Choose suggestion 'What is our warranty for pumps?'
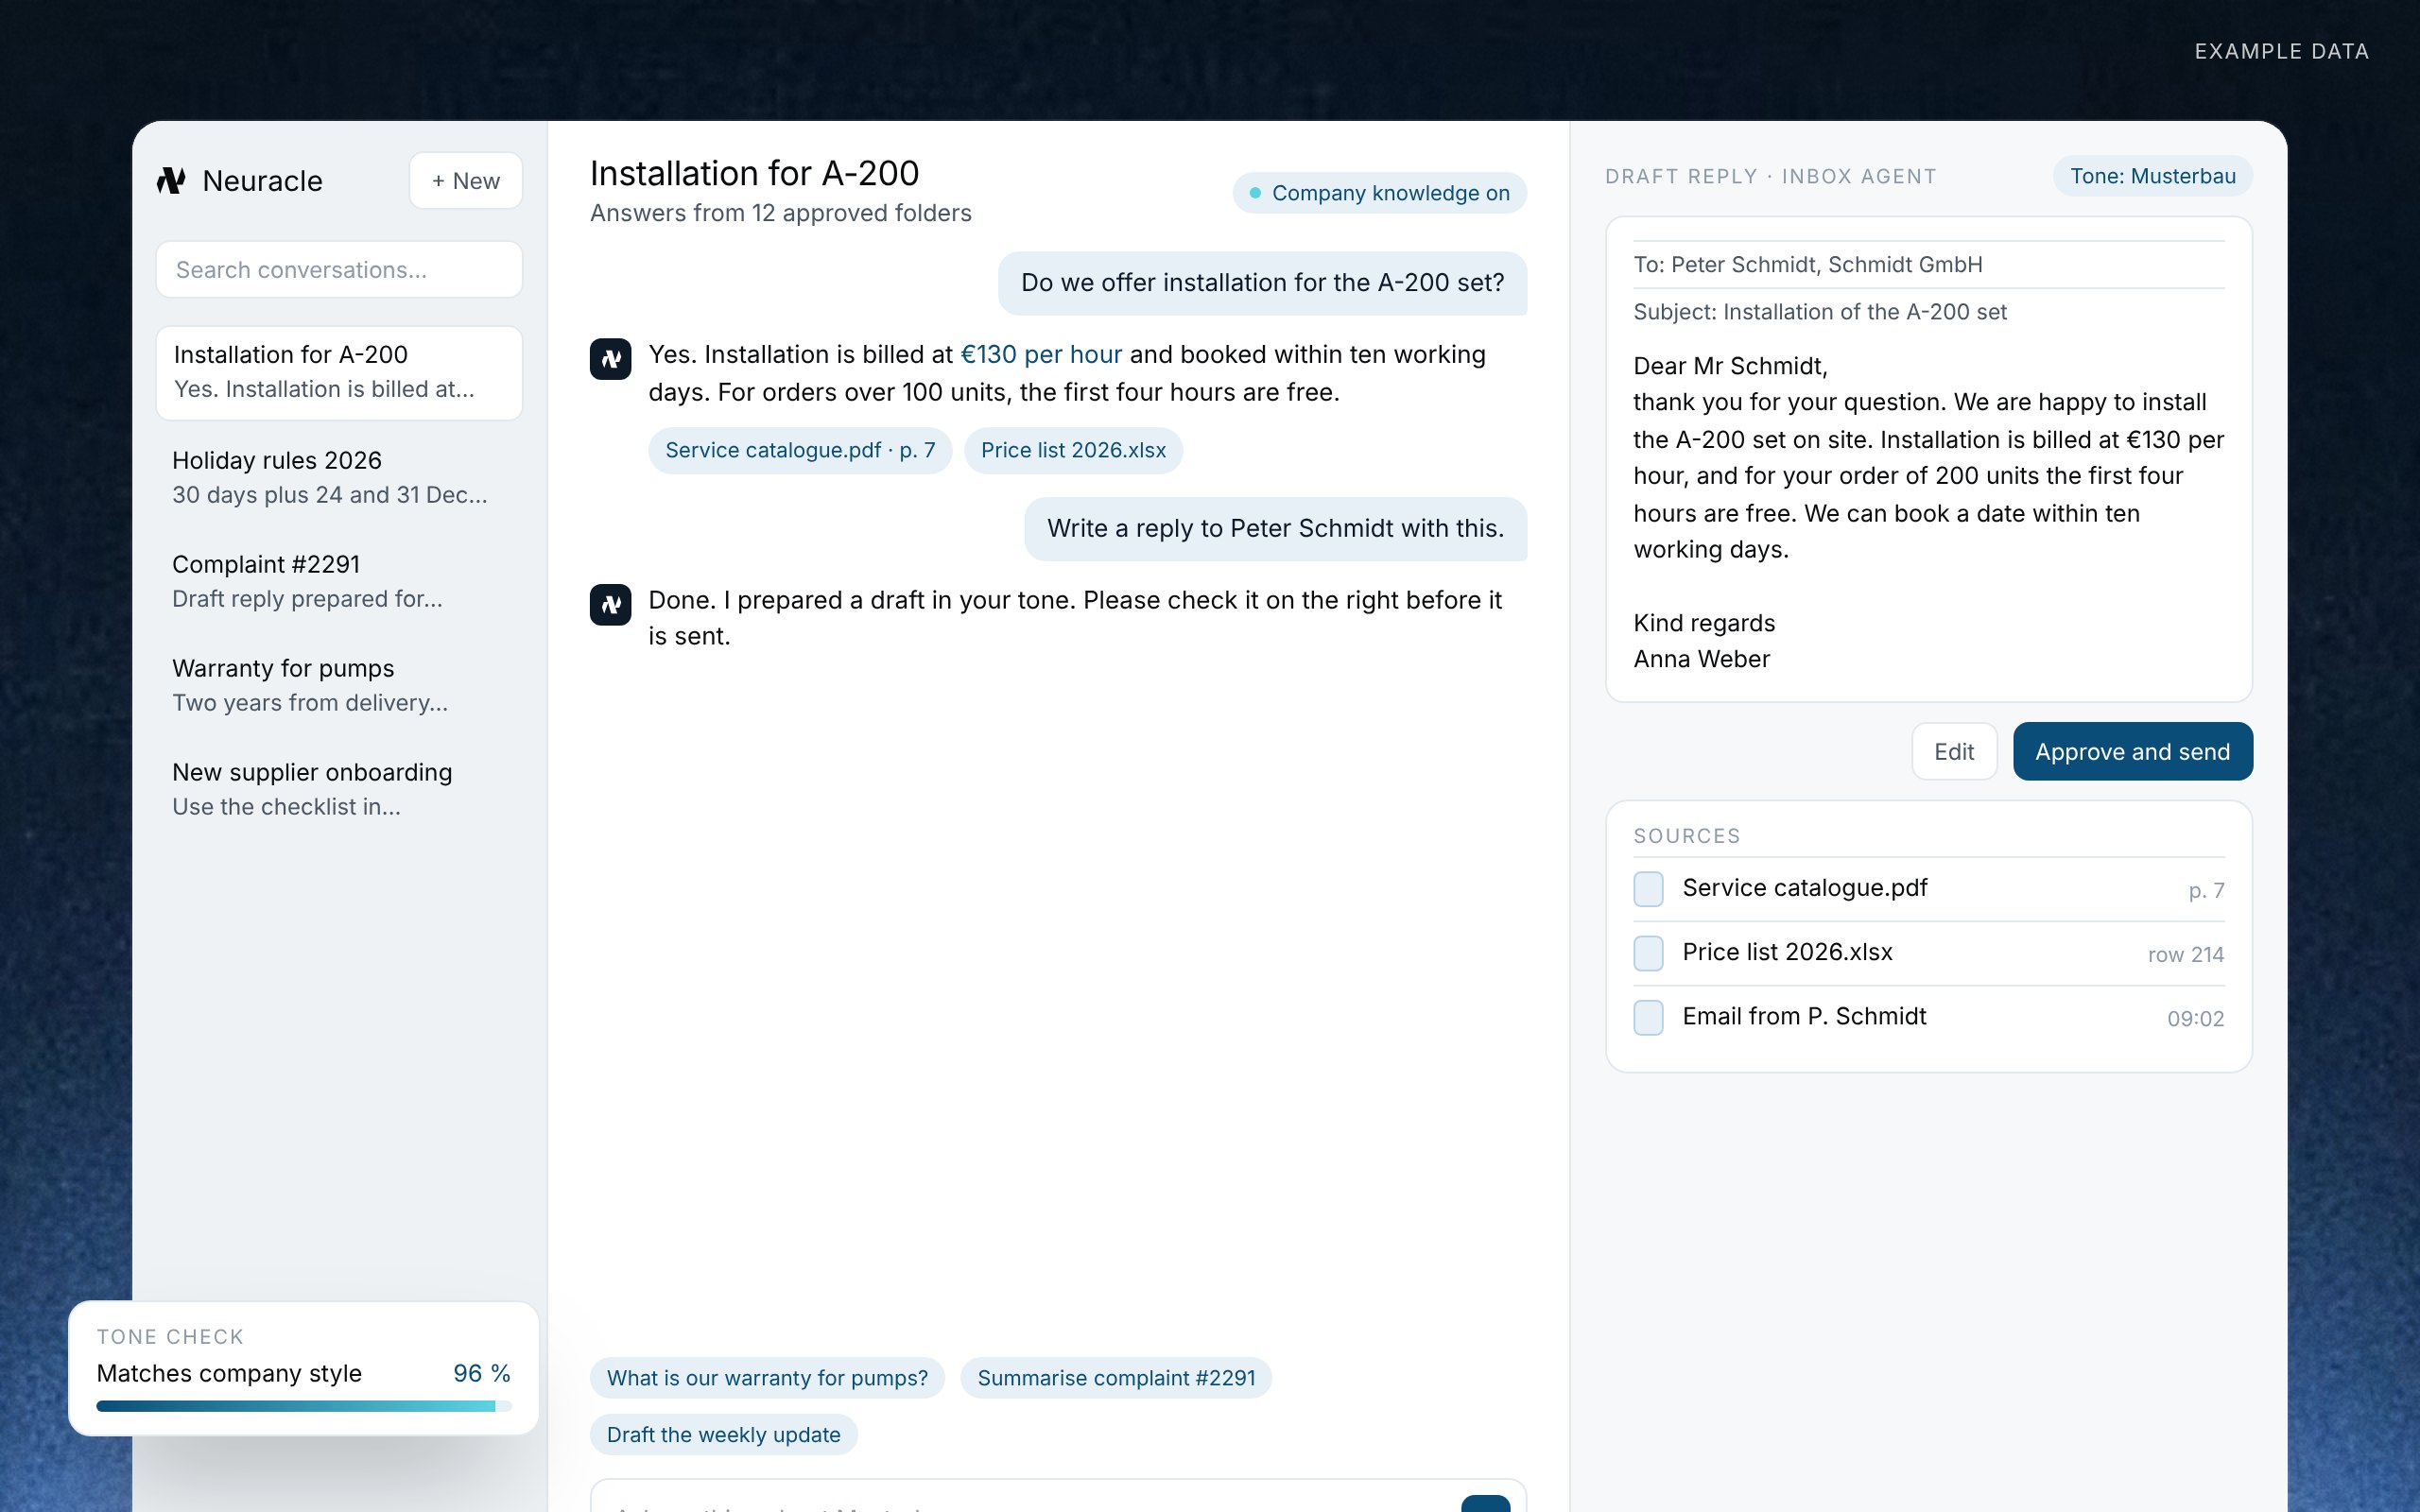 [x=767, y=1378]
